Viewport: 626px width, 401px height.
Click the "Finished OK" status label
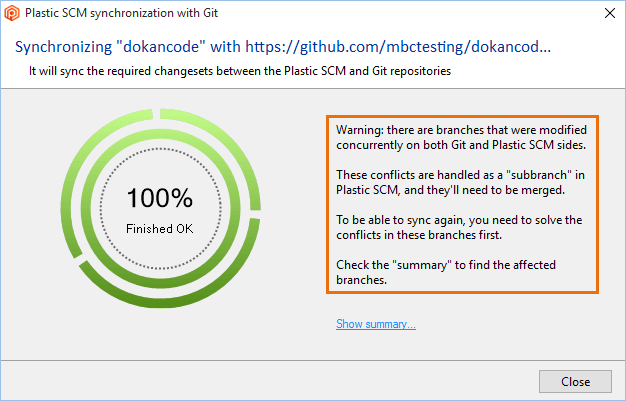pos(160,228)
